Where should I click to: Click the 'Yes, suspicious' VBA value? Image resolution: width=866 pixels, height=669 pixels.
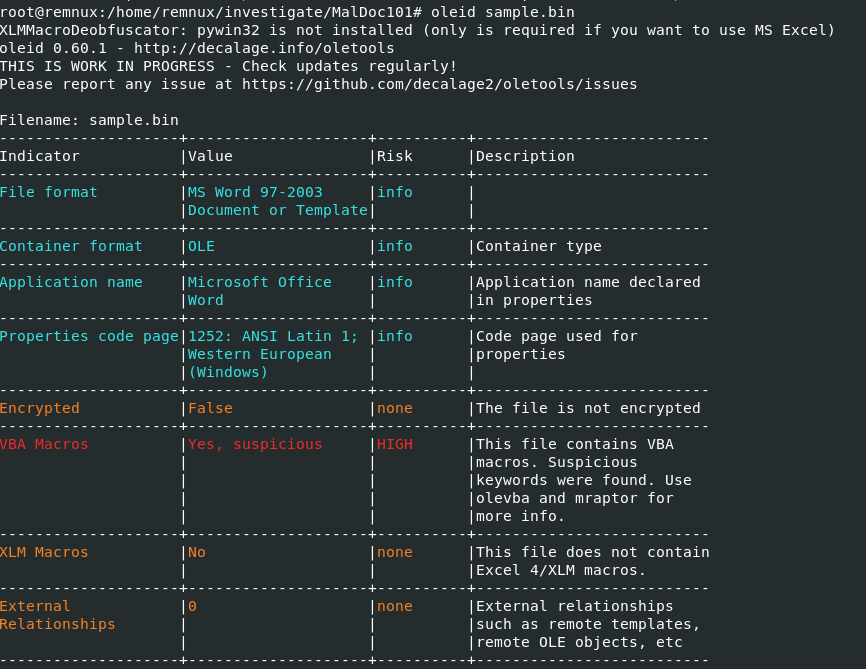pyautogui.click(x=255, y=444)
